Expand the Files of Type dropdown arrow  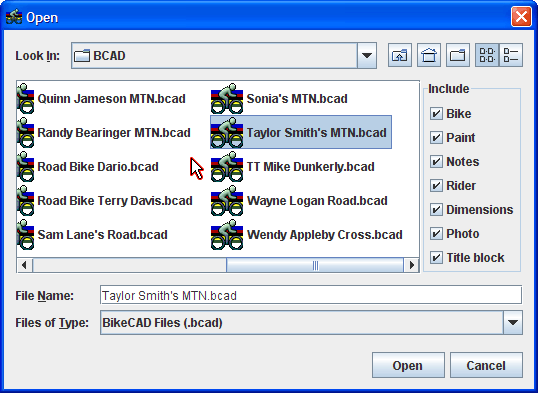[x=513, y=322]
